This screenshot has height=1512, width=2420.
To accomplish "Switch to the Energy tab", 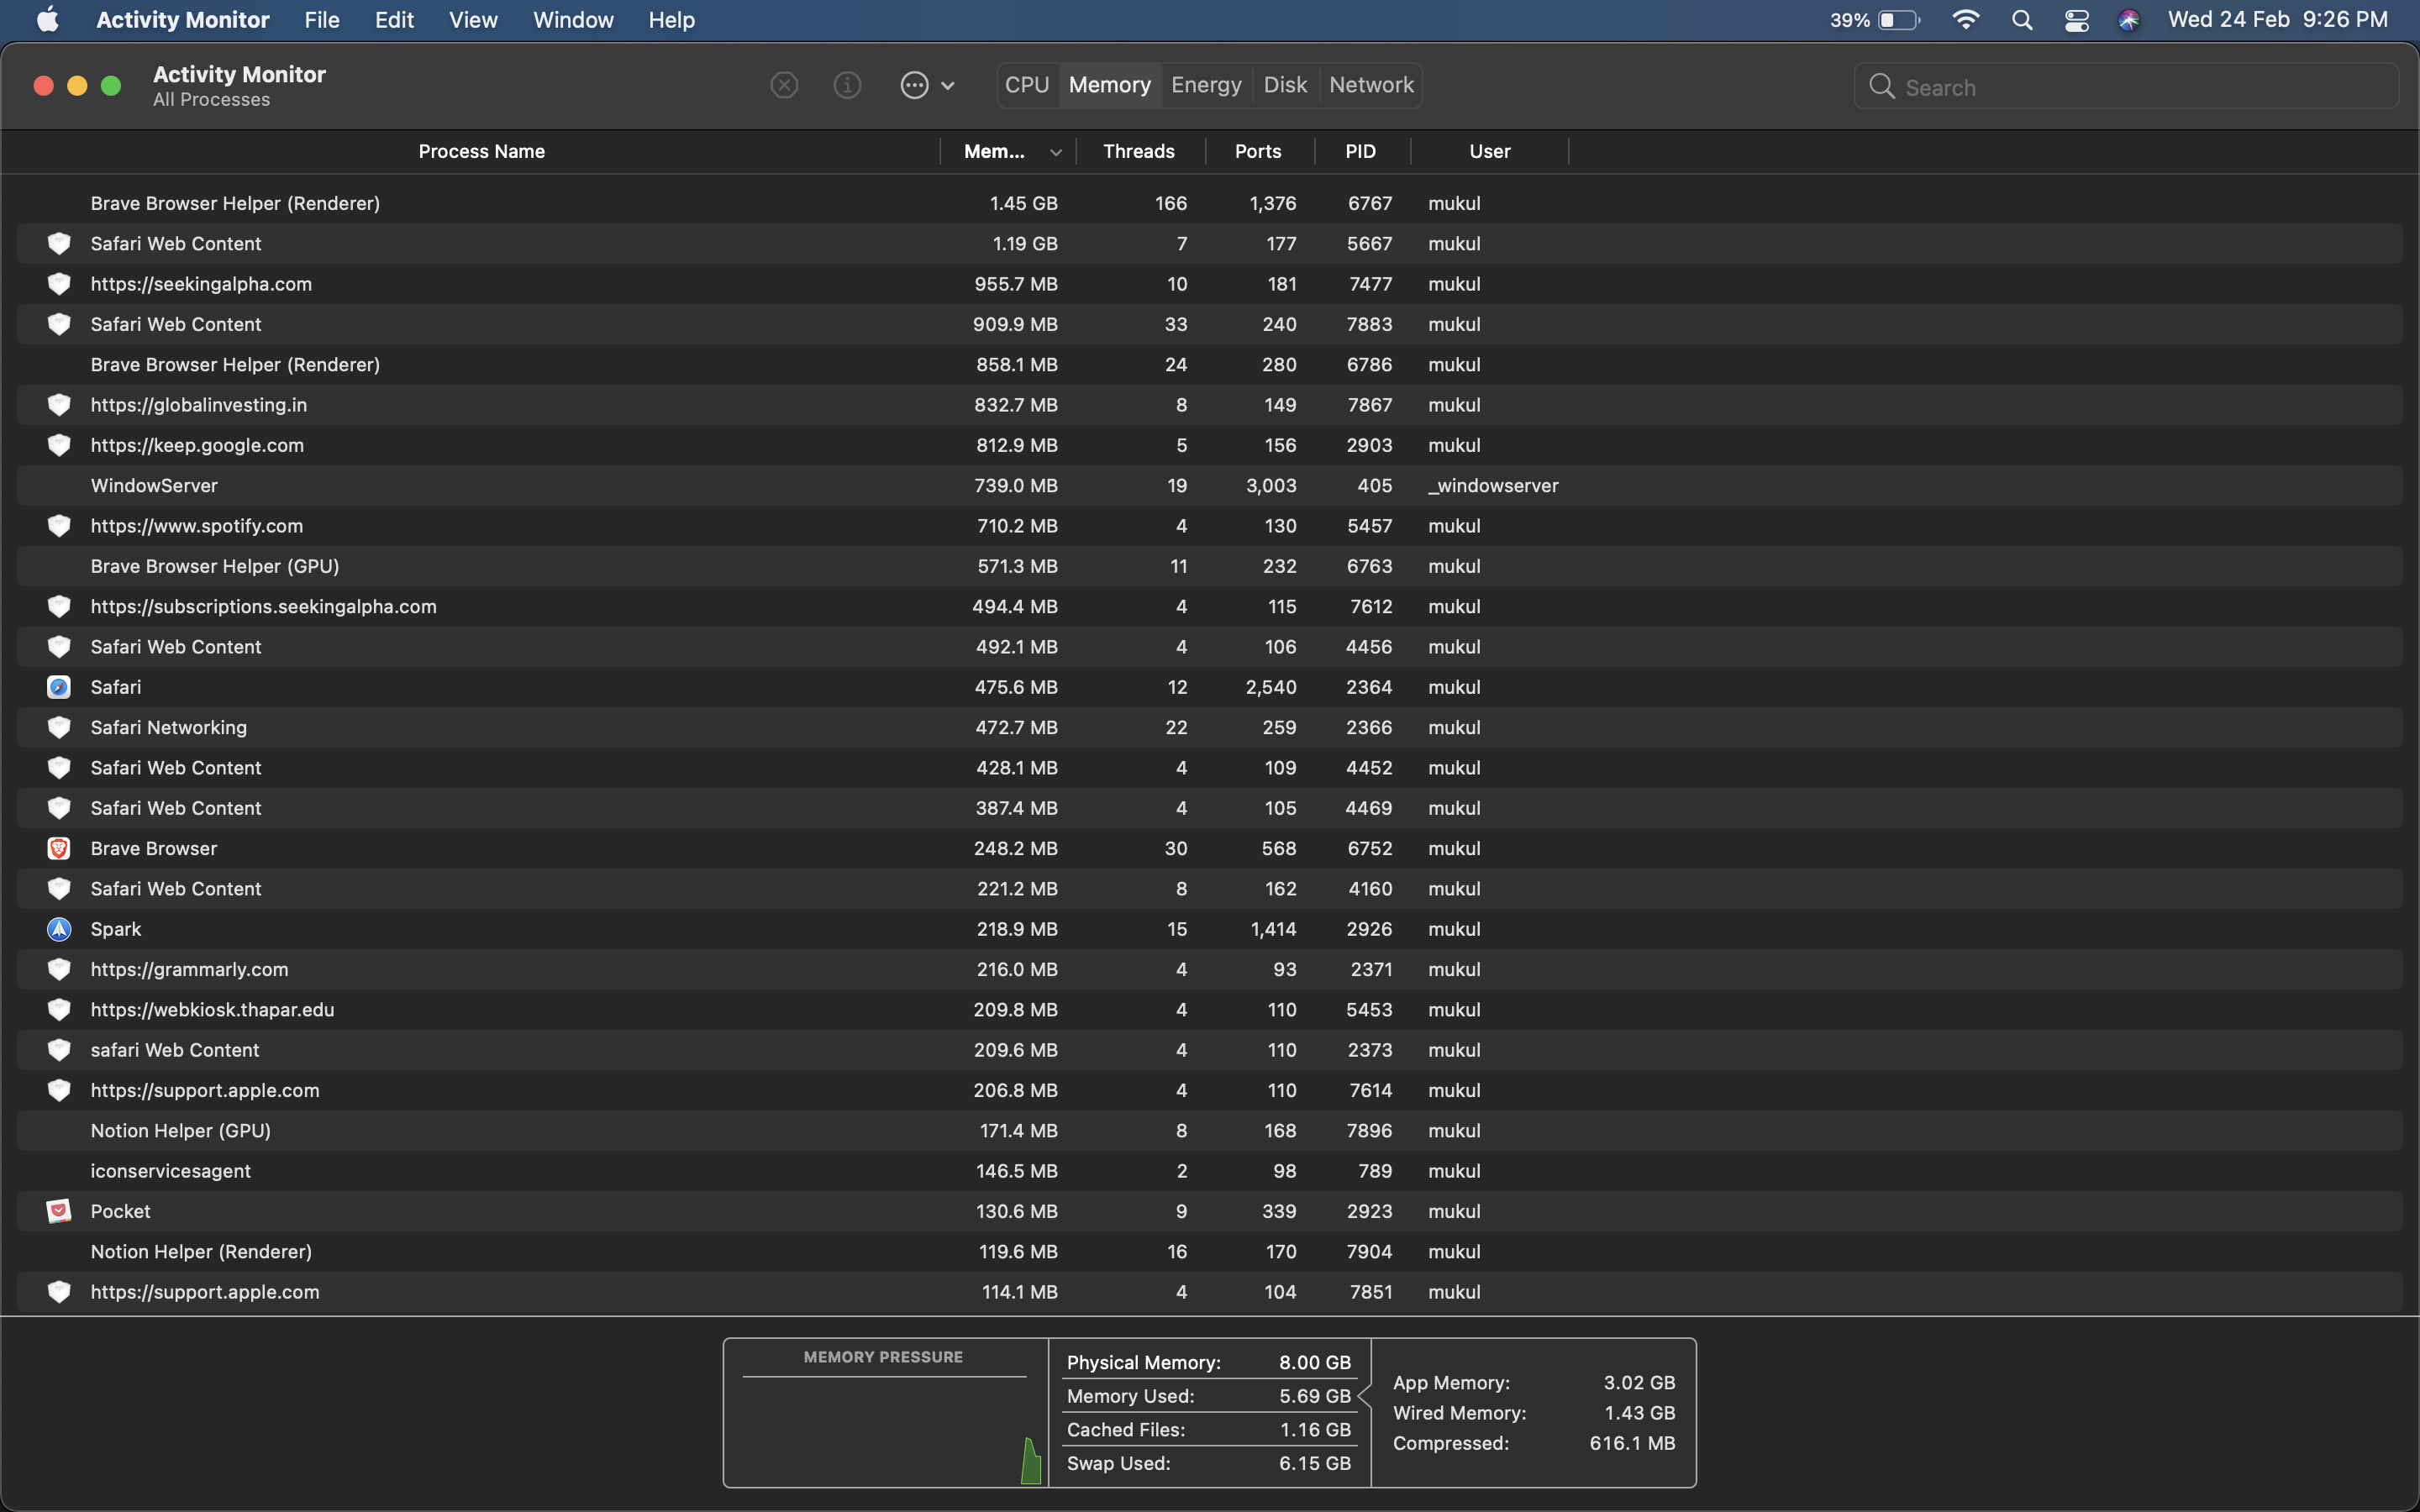I will pos(1206,85).
